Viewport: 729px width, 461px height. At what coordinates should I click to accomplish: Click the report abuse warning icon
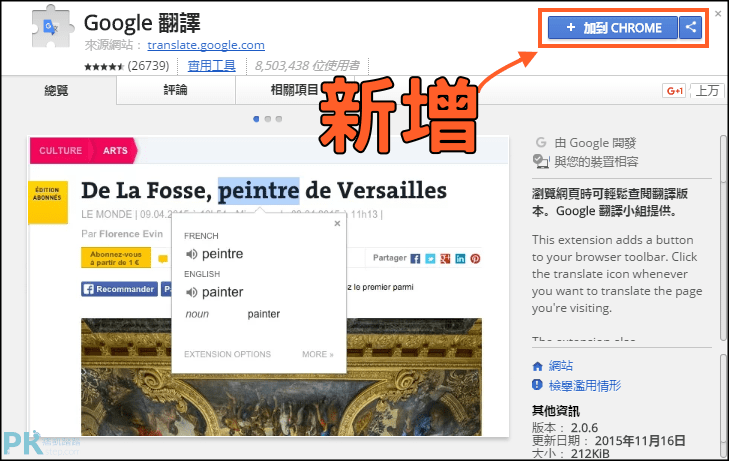click(x=537, y=385)
